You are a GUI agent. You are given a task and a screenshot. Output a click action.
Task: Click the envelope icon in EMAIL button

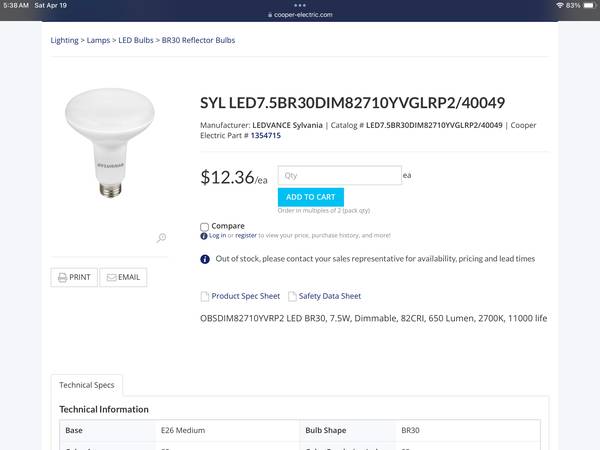111,277
